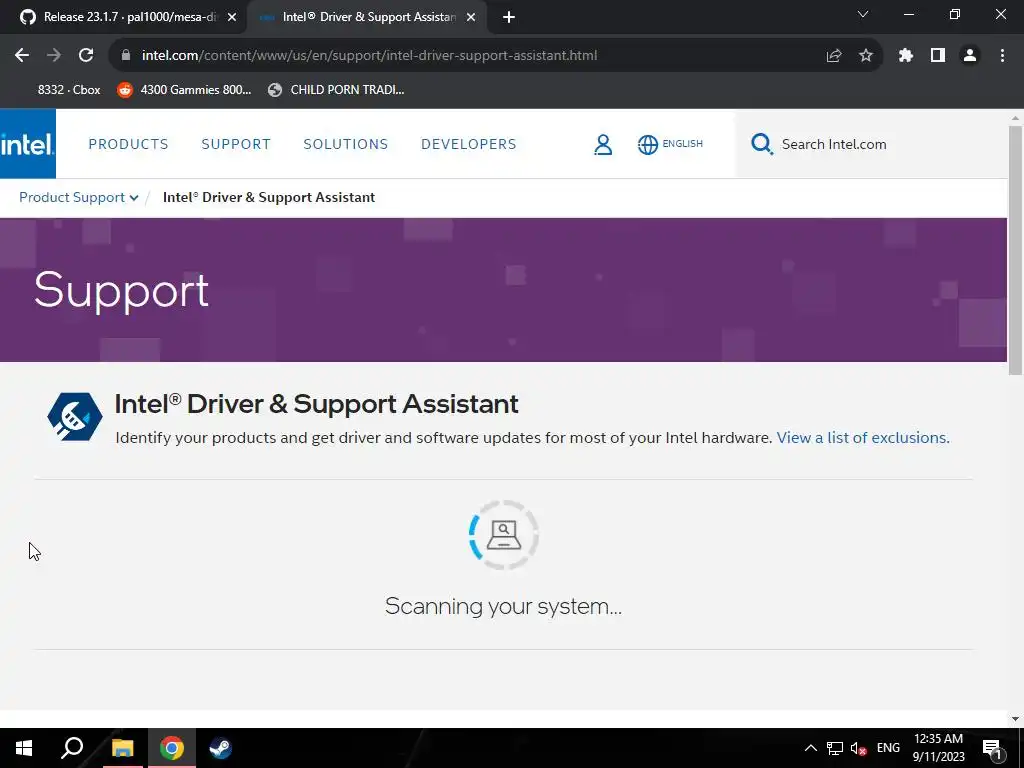Click the scanning laptop spinner icon
This screenshot has width=1024, height=768.
pyautogui.click(x=504, y=535)
